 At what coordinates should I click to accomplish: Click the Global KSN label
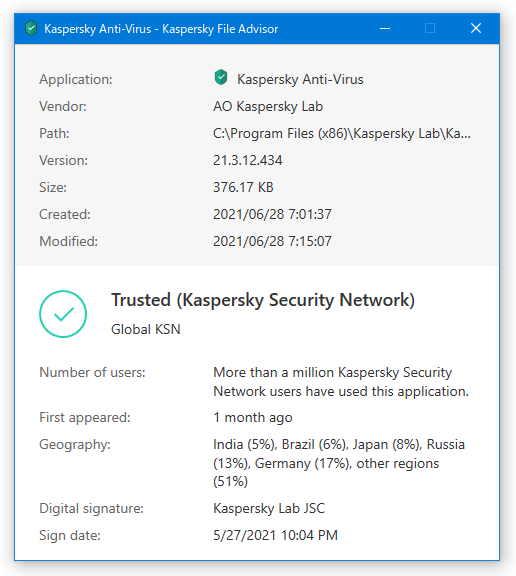point(146,329)
